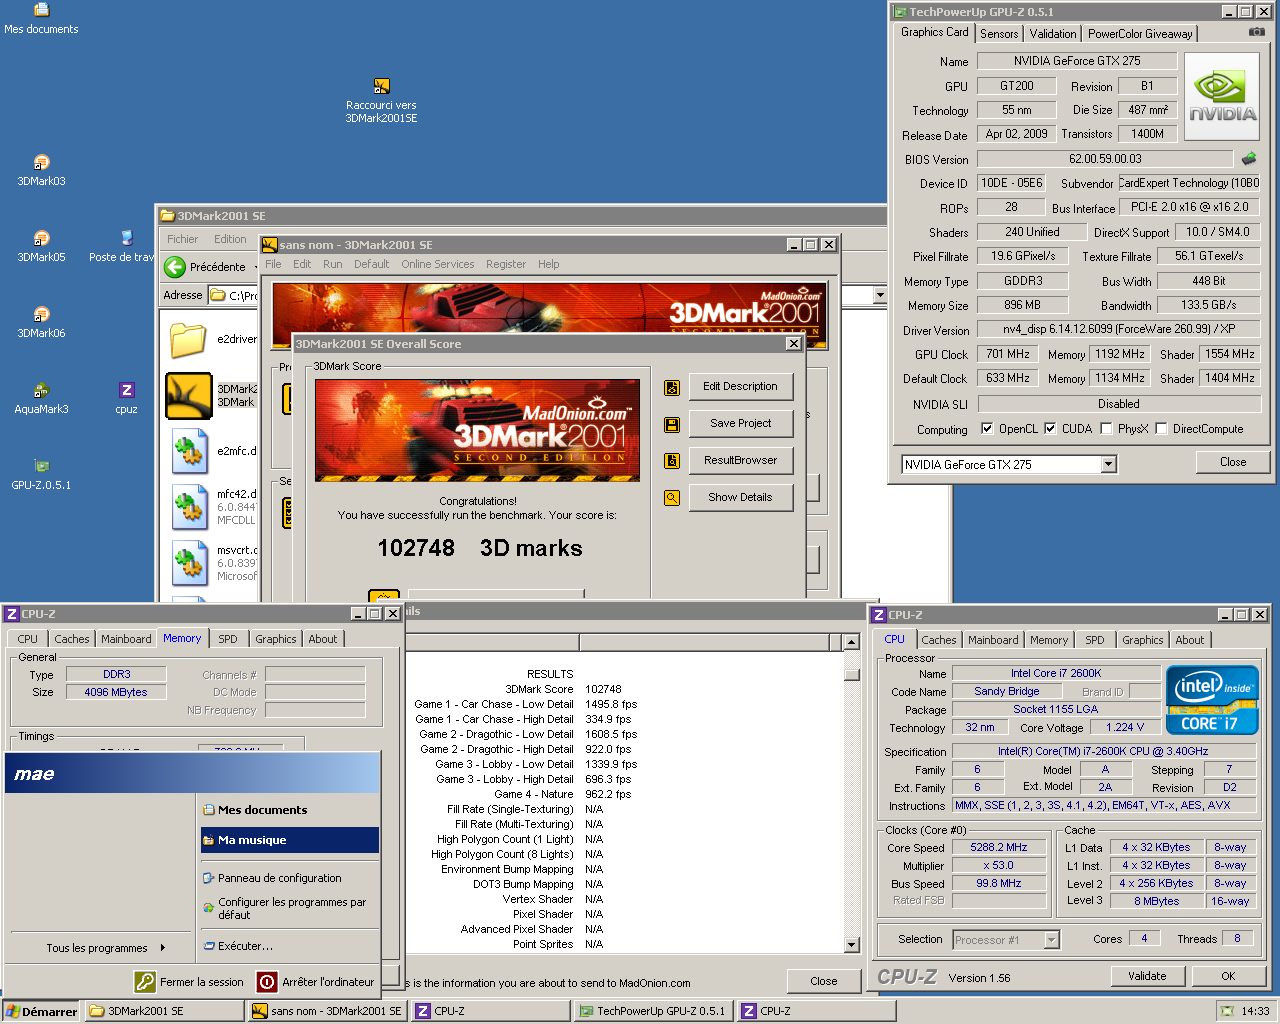Click Fermer la session key icon
This screenshot has width=1280, height=1024.
click(x=145, y=982)
